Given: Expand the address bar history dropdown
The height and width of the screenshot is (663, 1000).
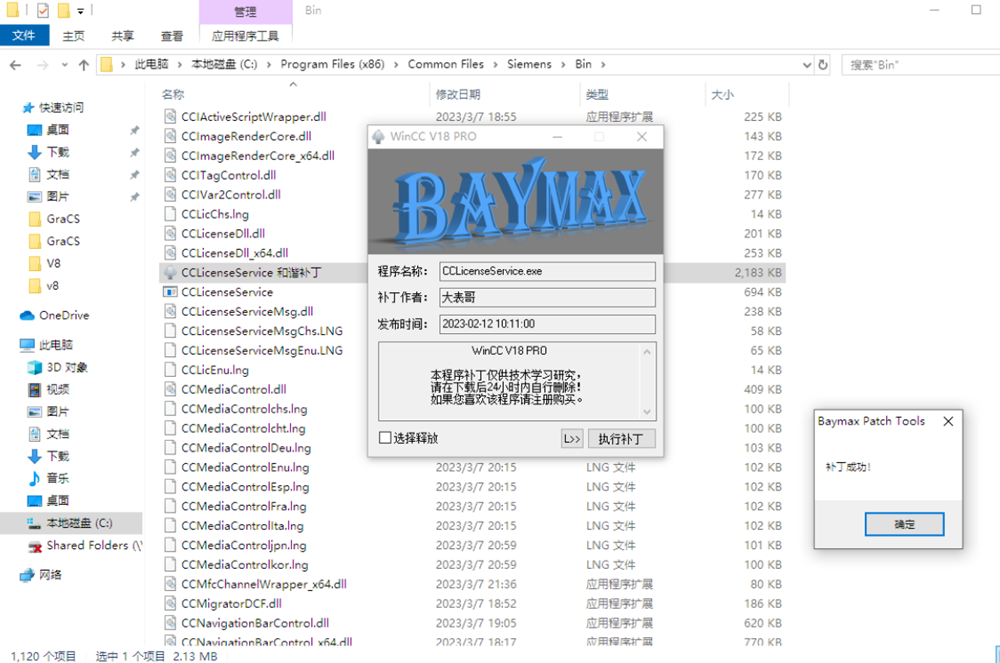Looking at the screenshot, I should click(805, 65).
